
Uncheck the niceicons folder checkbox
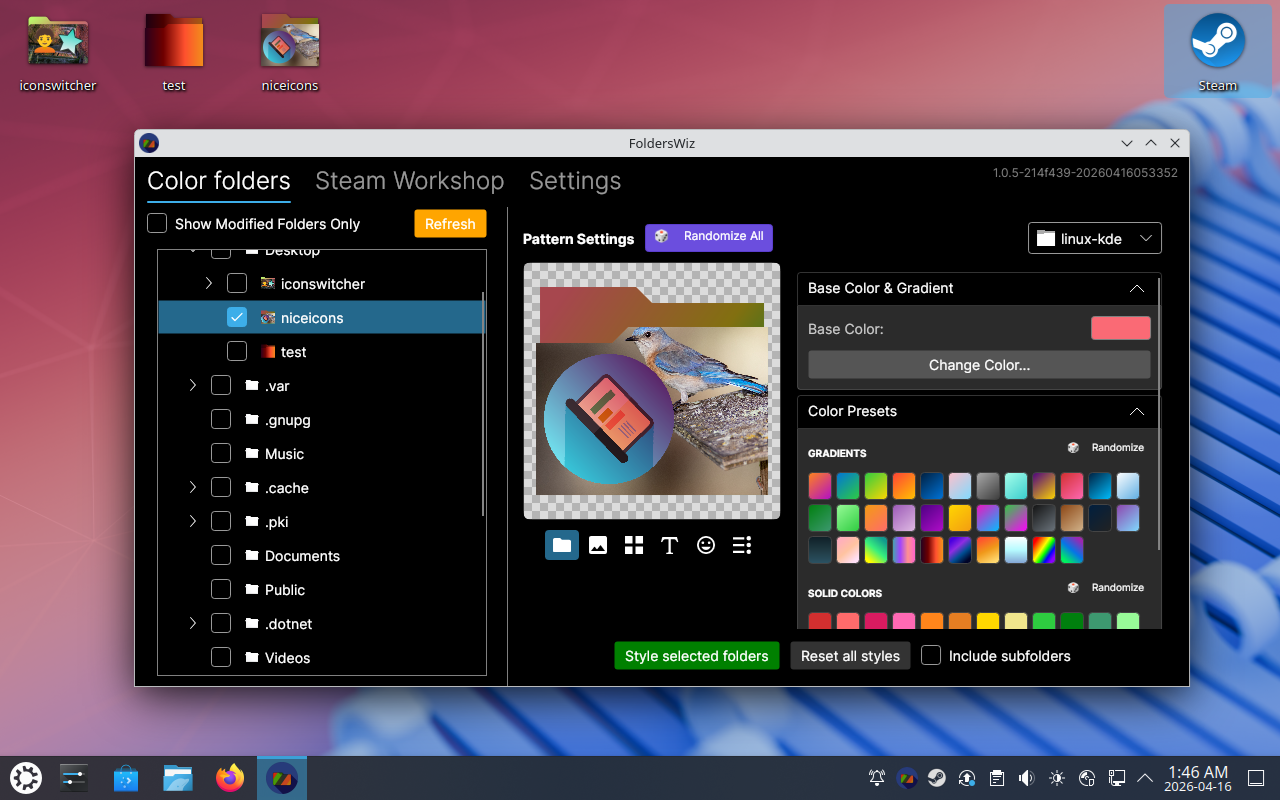237,317
